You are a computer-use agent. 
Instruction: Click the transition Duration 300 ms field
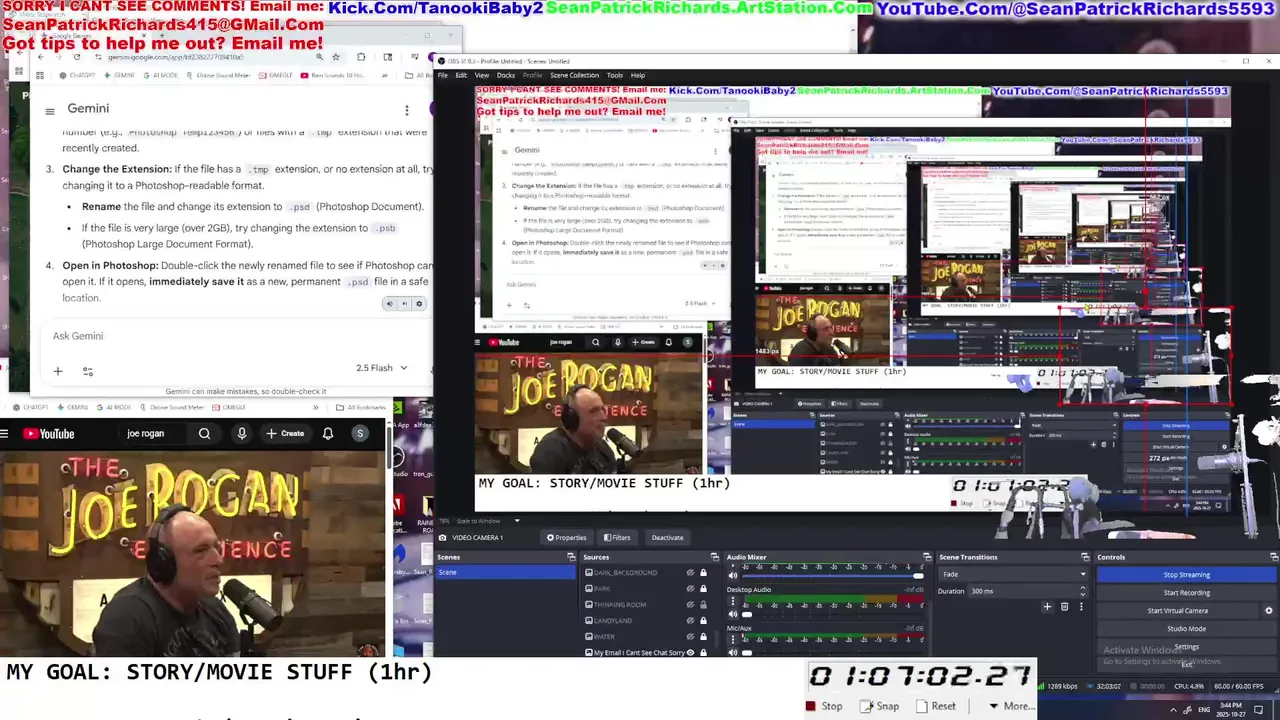1028,591
